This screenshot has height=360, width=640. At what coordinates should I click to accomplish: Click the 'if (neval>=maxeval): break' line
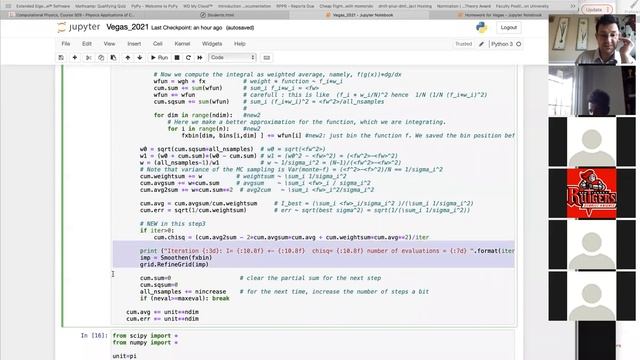(184, 298)
